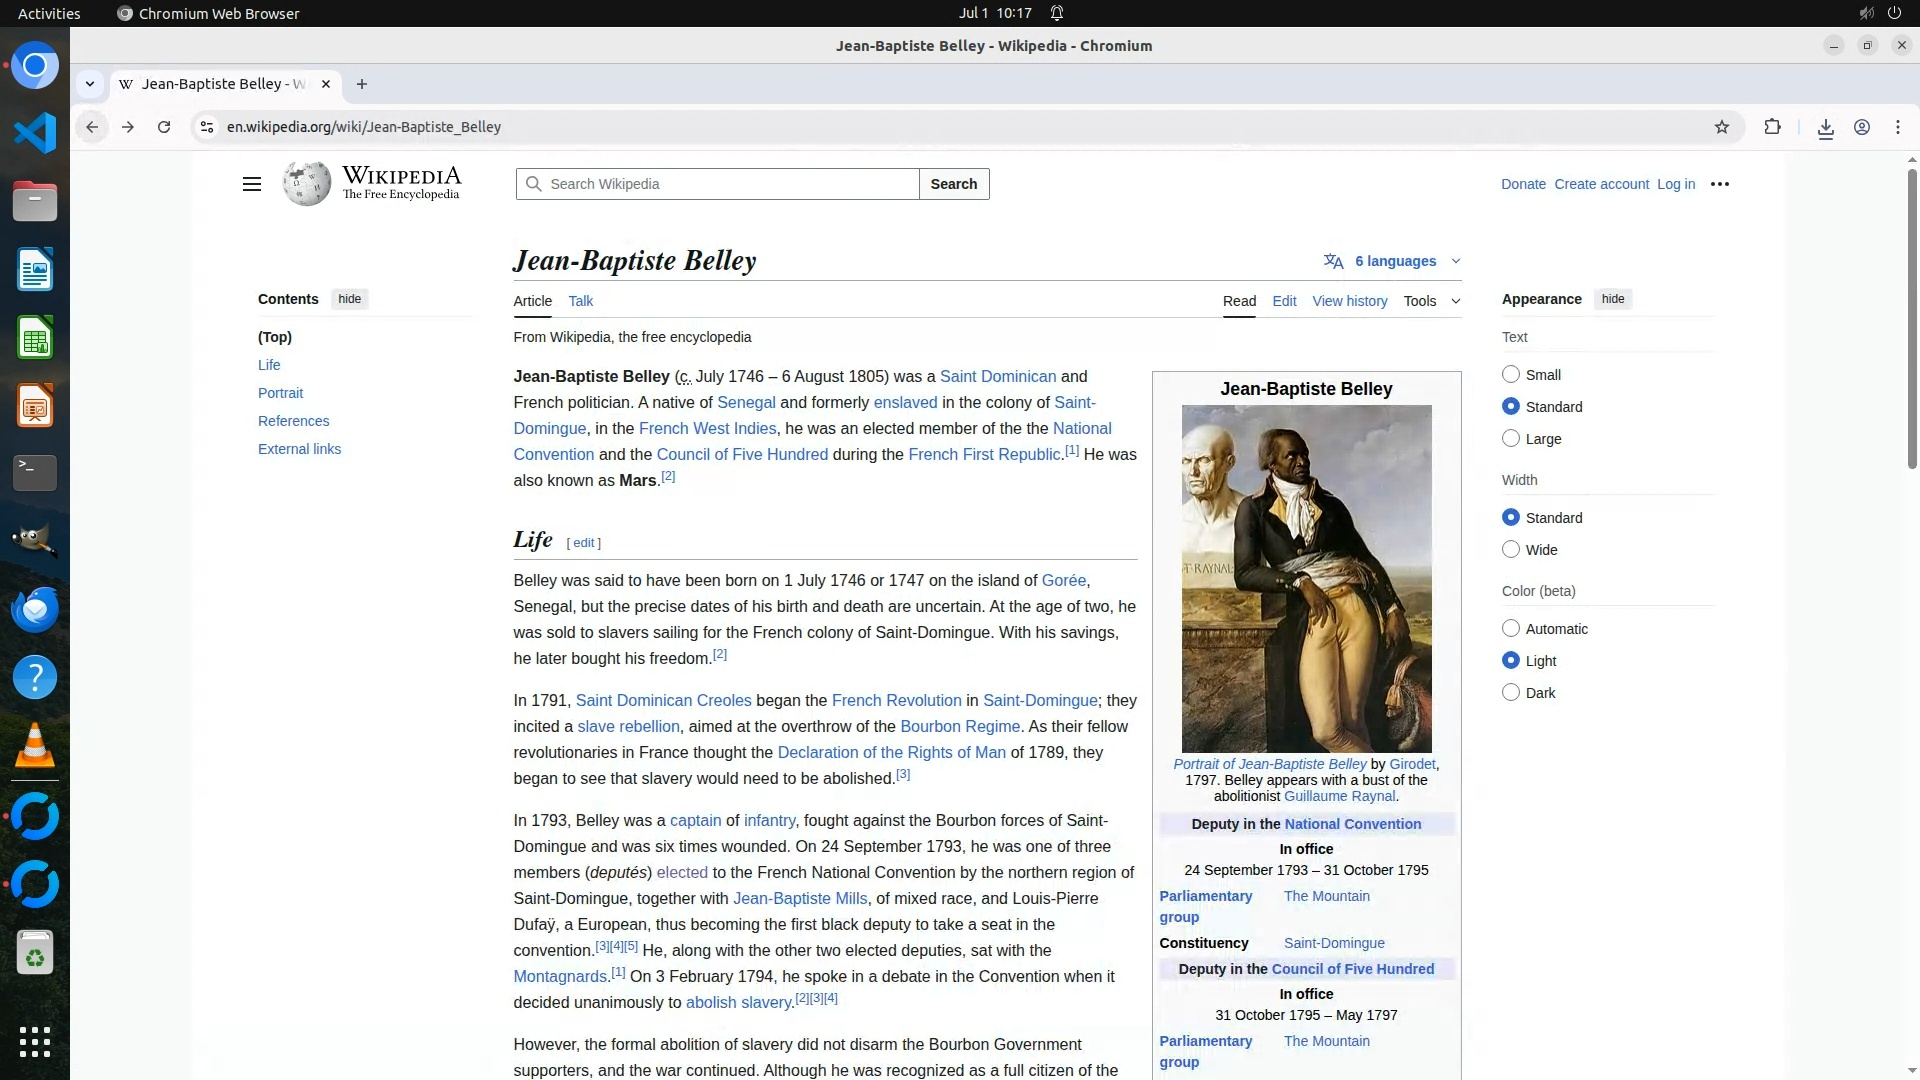1920x1080 pixels.
Task: Expand the browser tab search chevron
Action: (90, 84)
